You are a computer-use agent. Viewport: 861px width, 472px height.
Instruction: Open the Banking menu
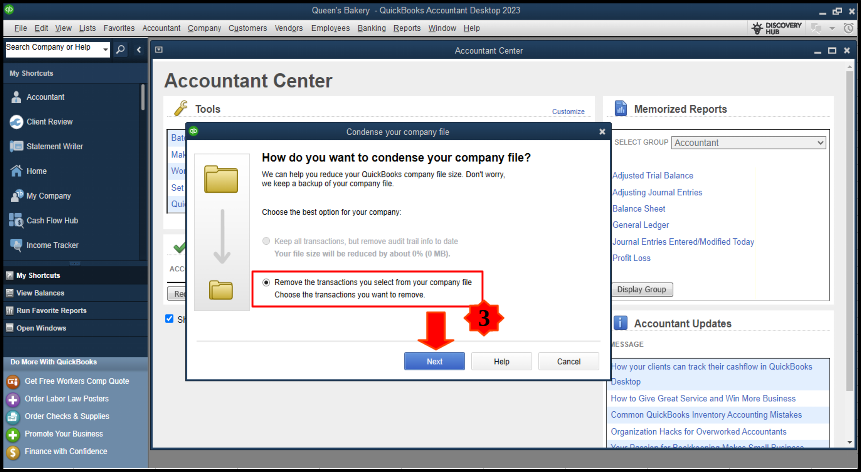tap(372, 28)
